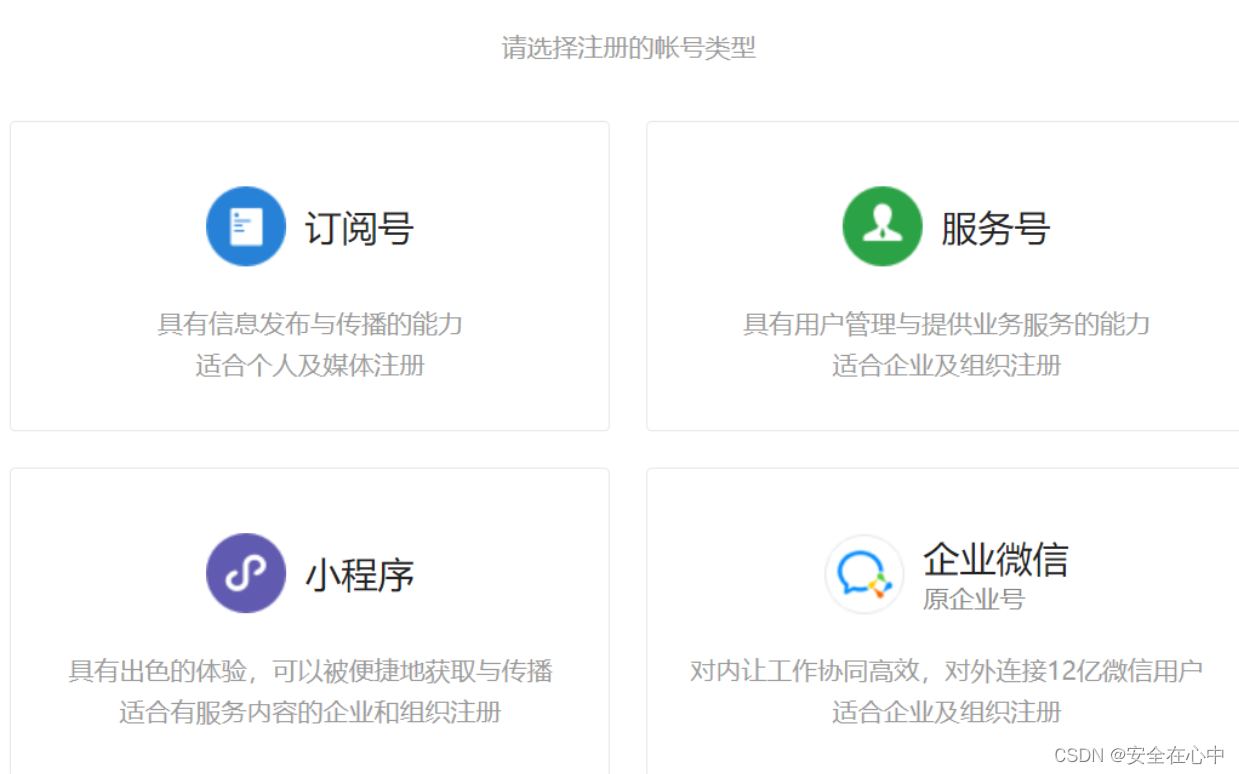Click the blue 订阅号 document icon
The height and width of the screenshot is (774, 1239).
point(246,226)
